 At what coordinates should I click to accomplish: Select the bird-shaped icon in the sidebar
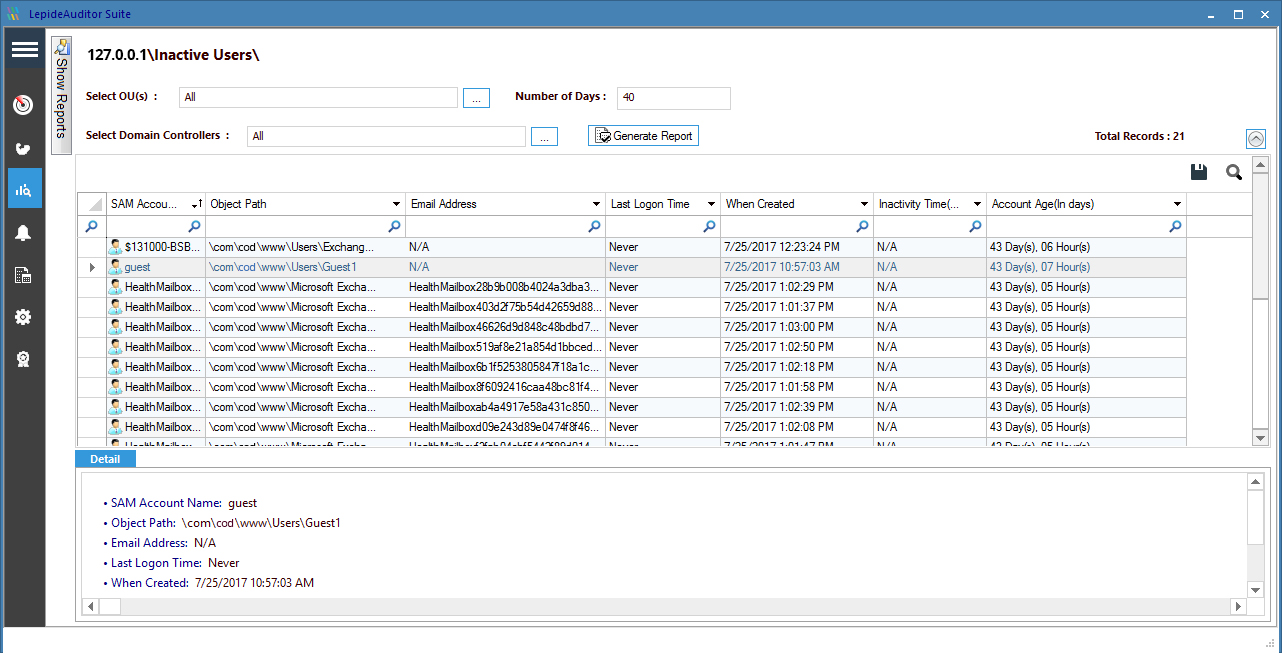[x=24, y=149]
